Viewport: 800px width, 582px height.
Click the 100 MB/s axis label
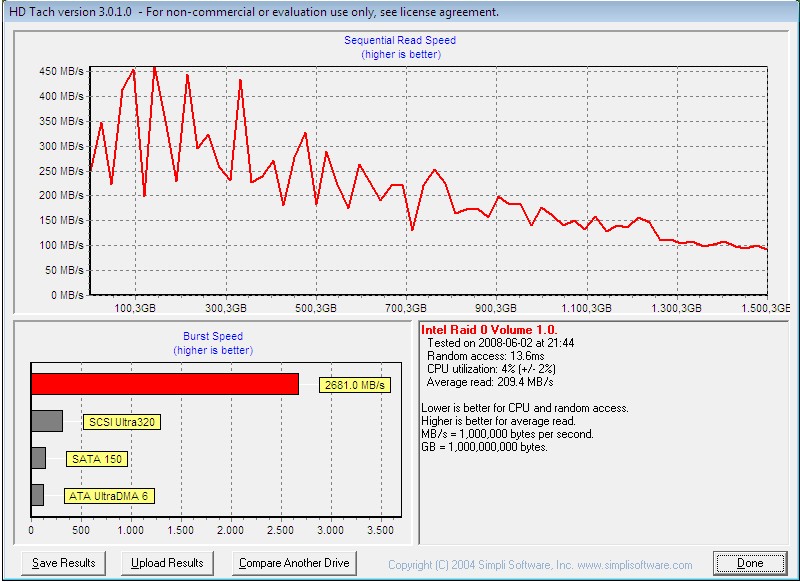61,245
